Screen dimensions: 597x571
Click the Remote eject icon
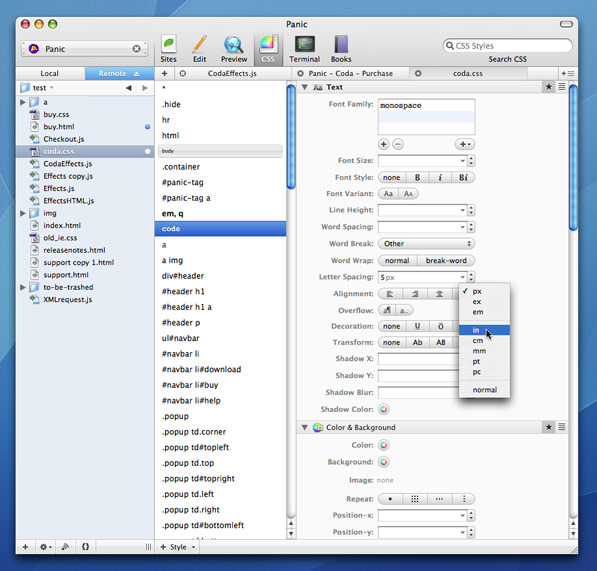coord(136,74)
